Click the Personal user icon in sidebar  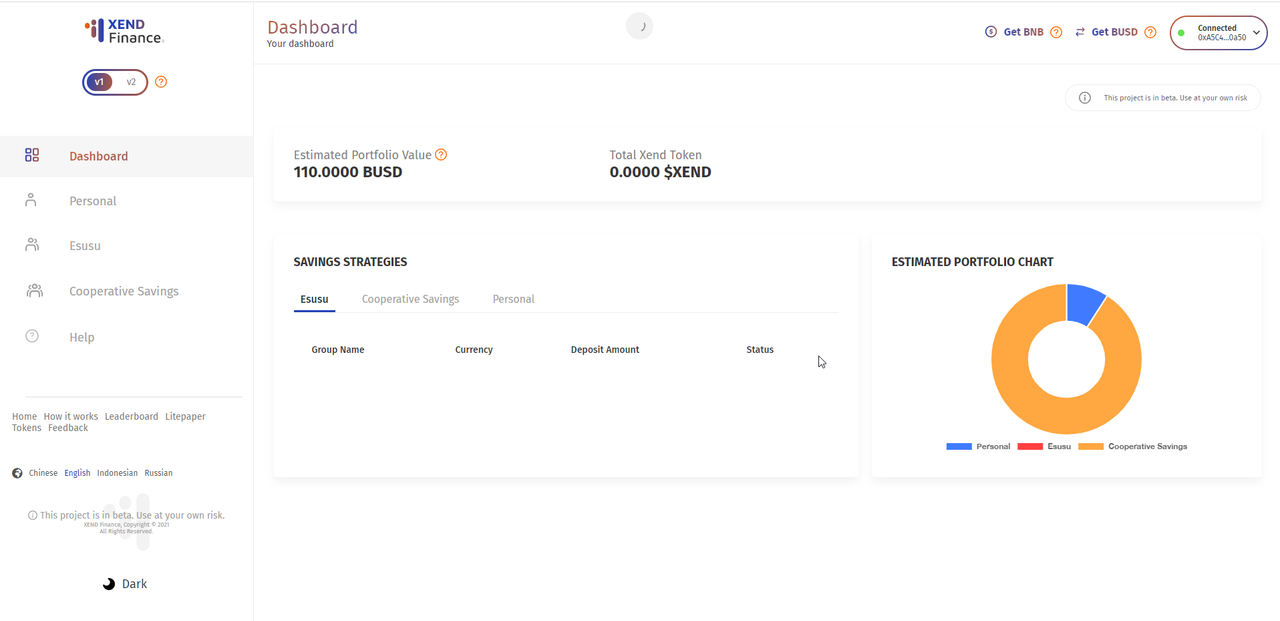(31, 200)
